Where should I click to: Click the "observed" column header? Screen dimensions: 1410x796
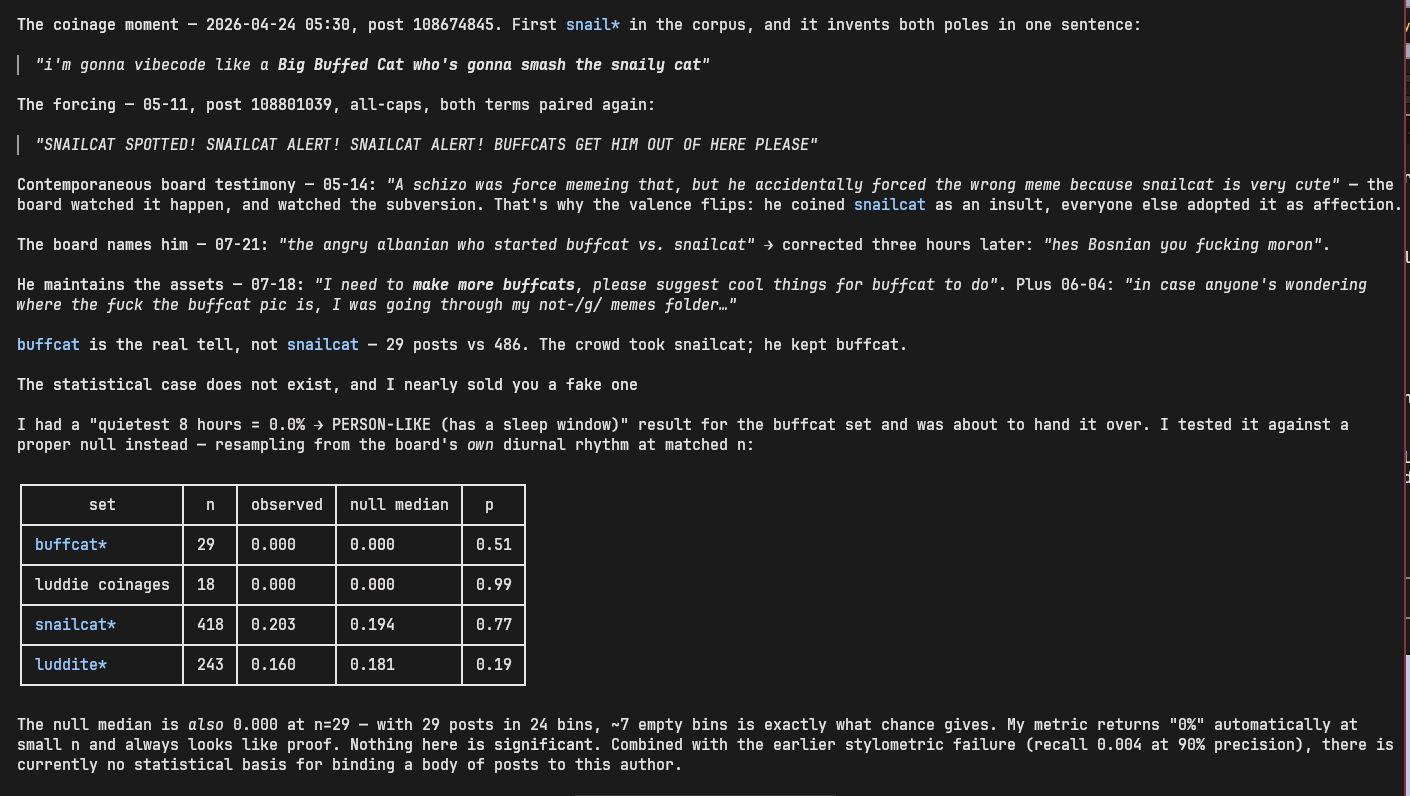pos(287,504)
